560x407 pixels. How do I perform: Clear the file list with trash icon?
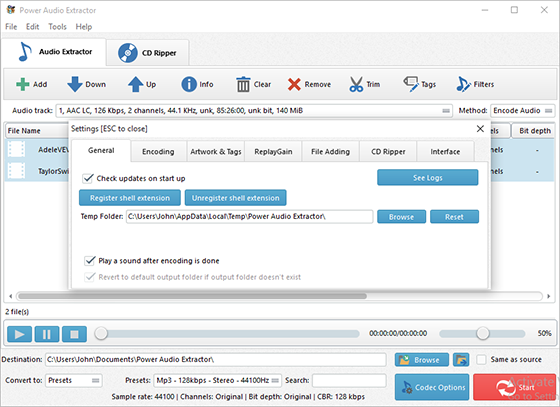point(243,85)
